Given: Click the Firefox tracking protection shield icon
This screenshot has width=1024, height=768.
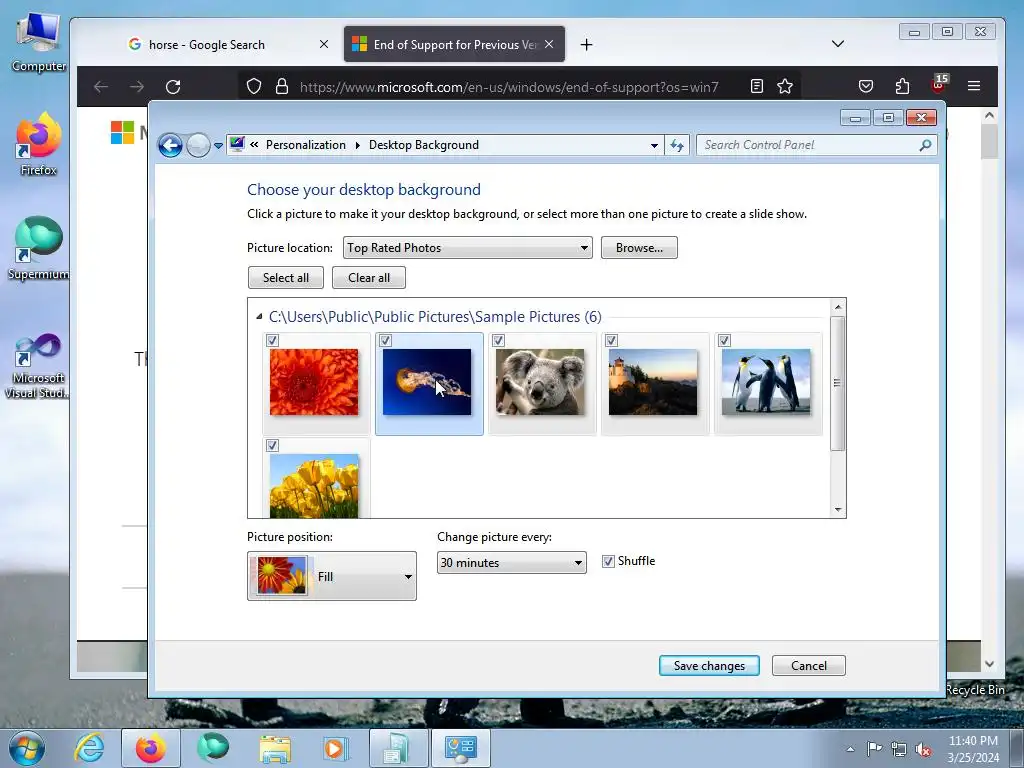Looking at the screenshot, I should click(x=254, y=87).
